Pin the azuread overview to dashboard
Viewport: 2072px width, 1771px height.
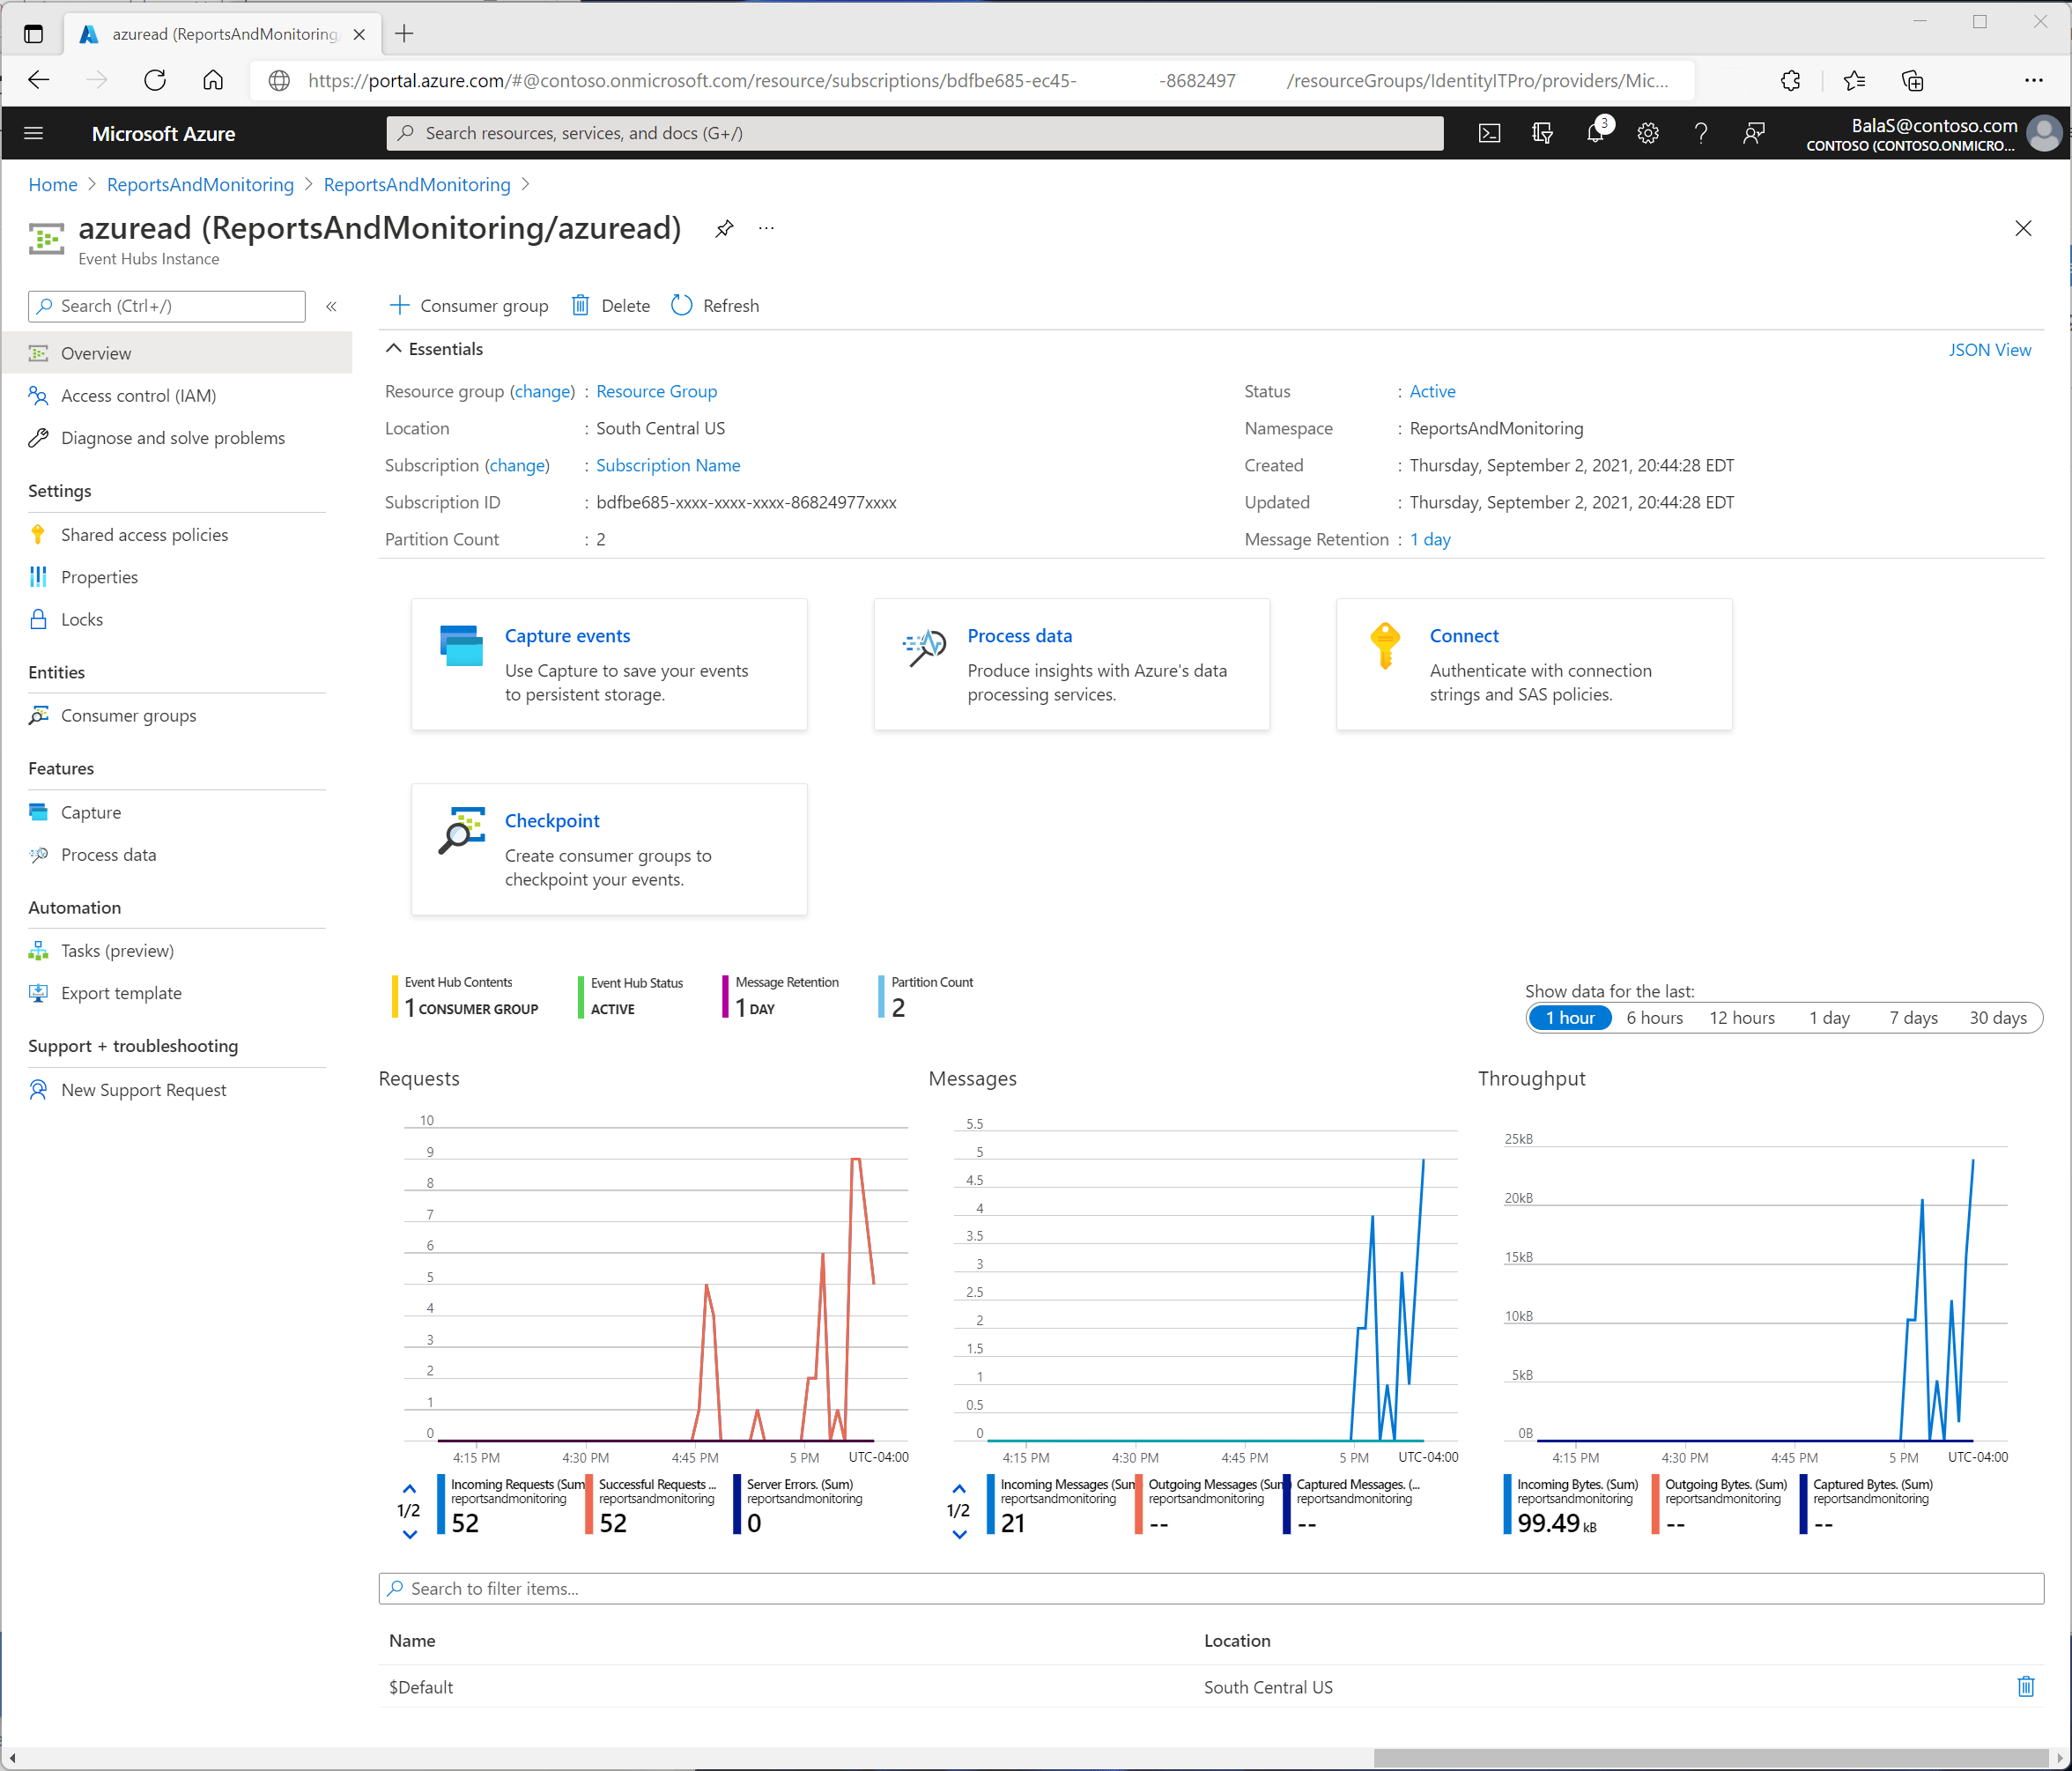click(724, 228)
